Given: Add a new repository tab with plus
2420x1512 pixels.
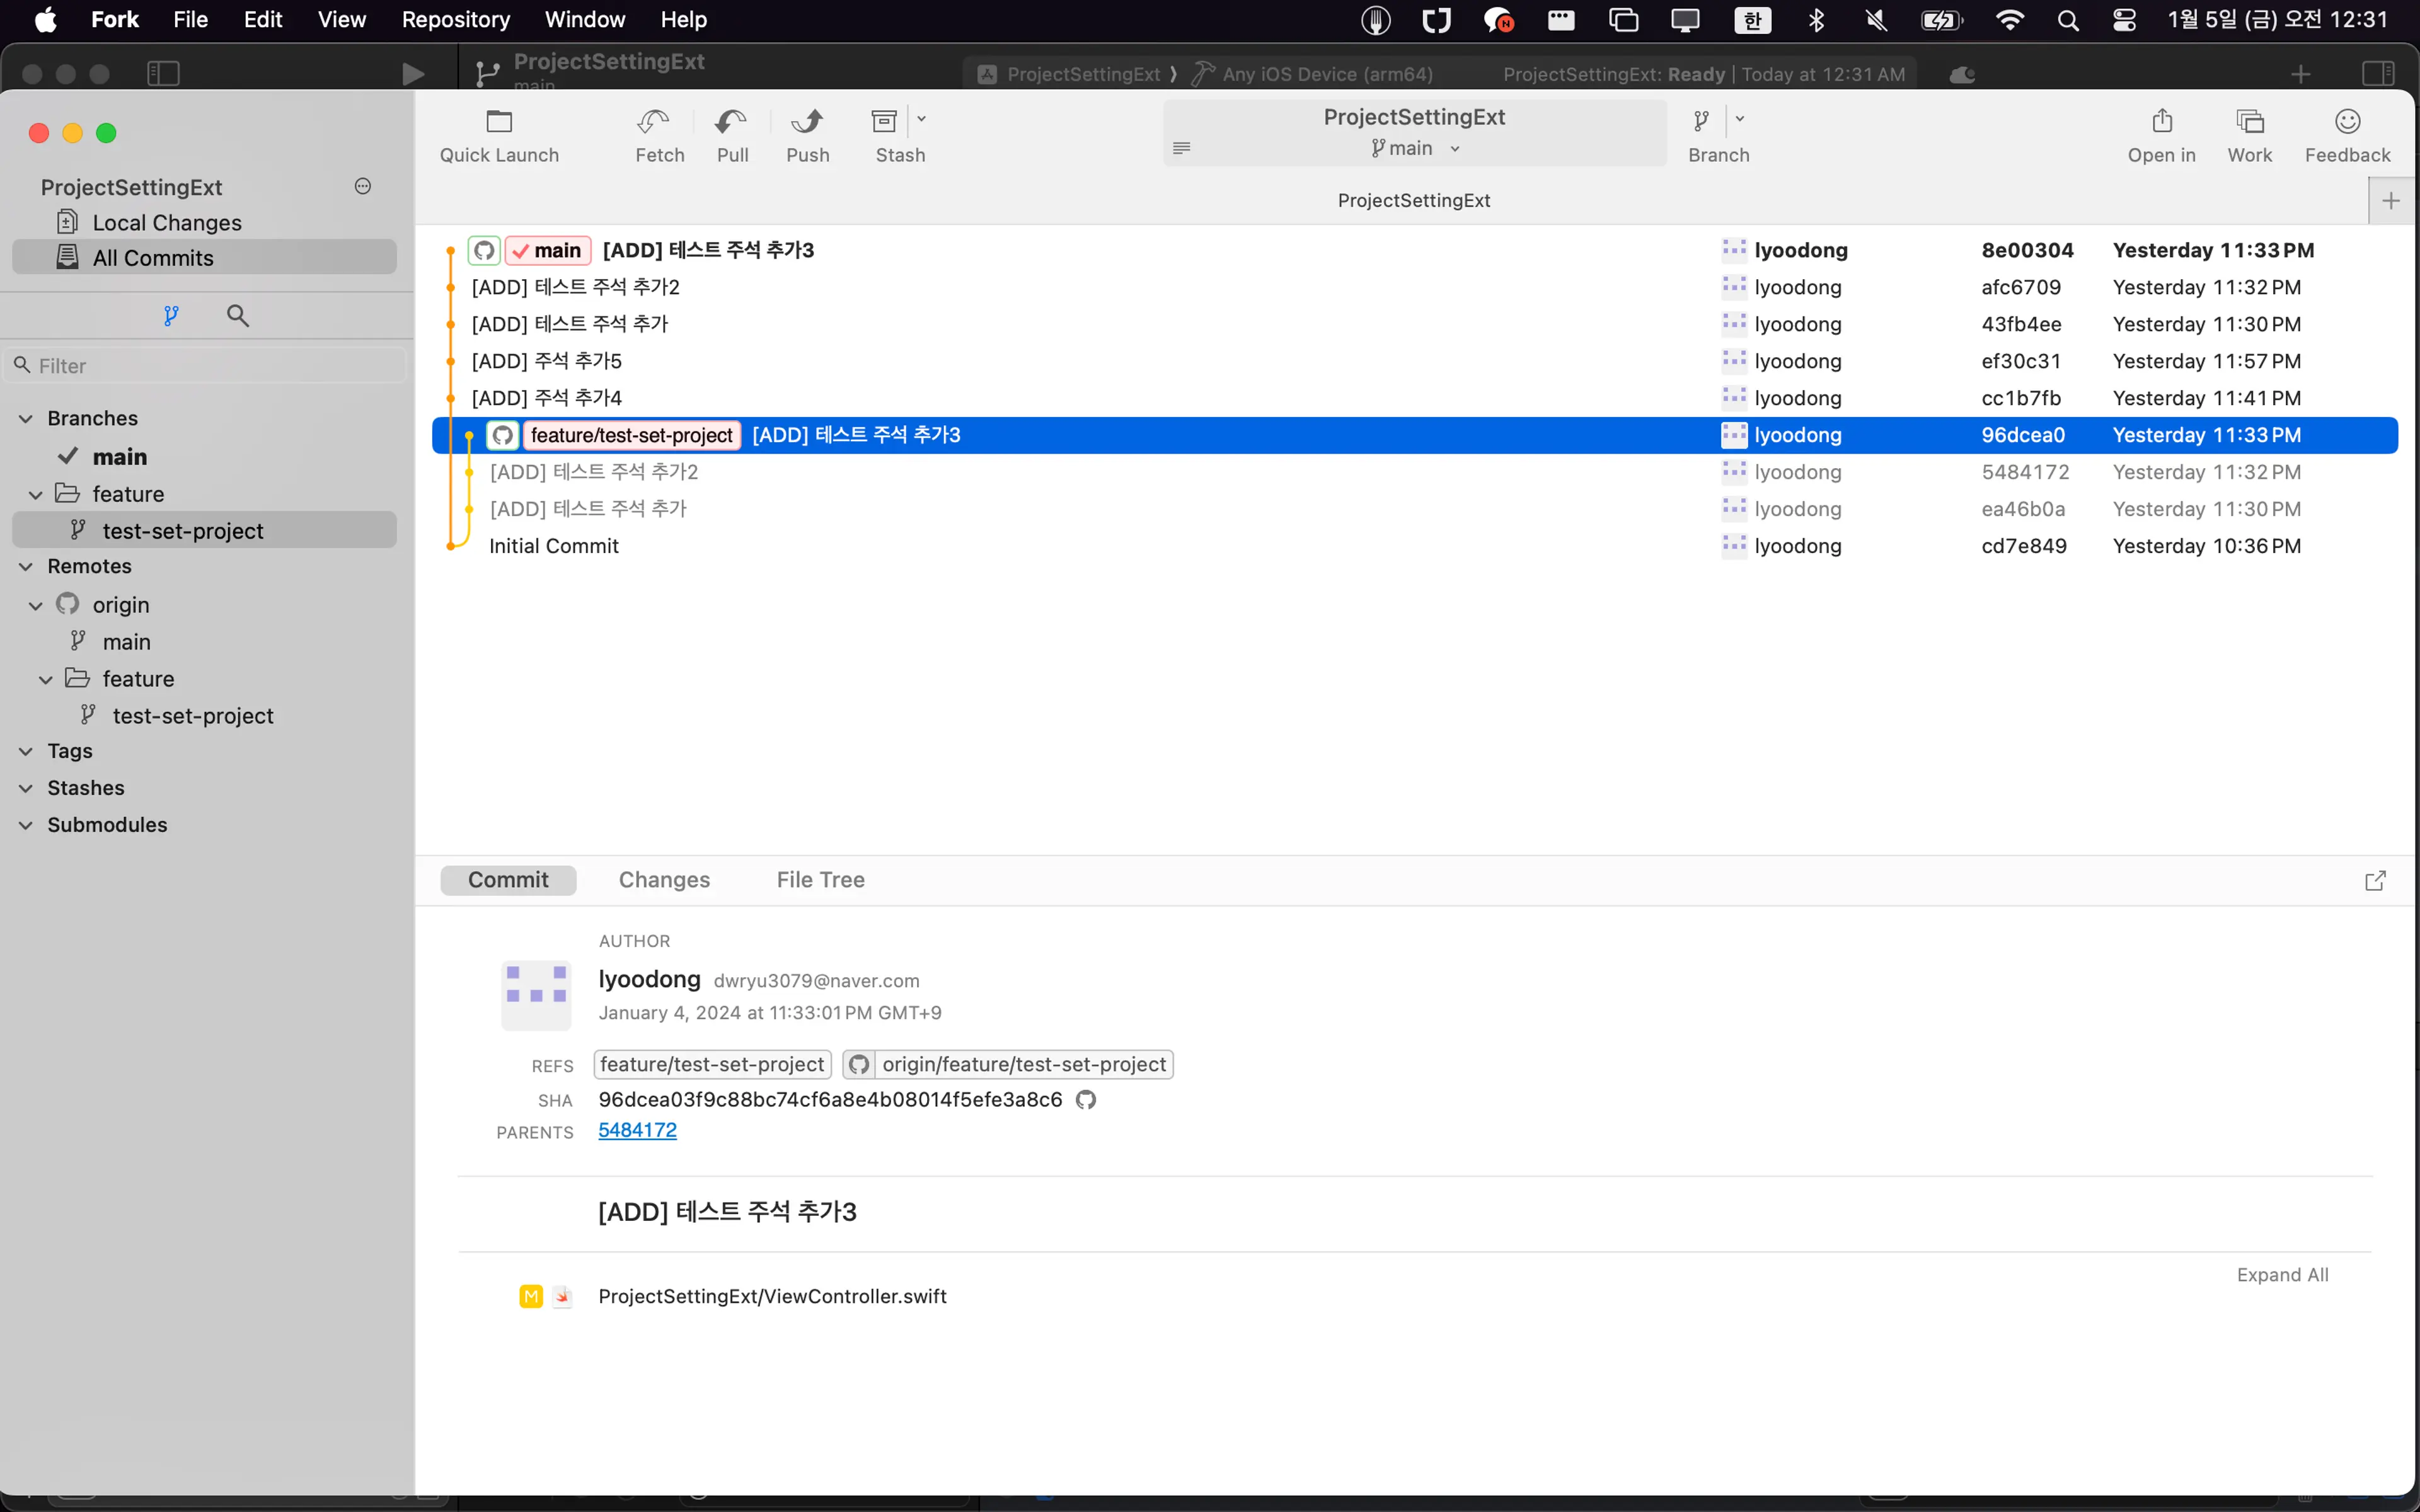Looking at the screenshot, I should coord(2391,201).
